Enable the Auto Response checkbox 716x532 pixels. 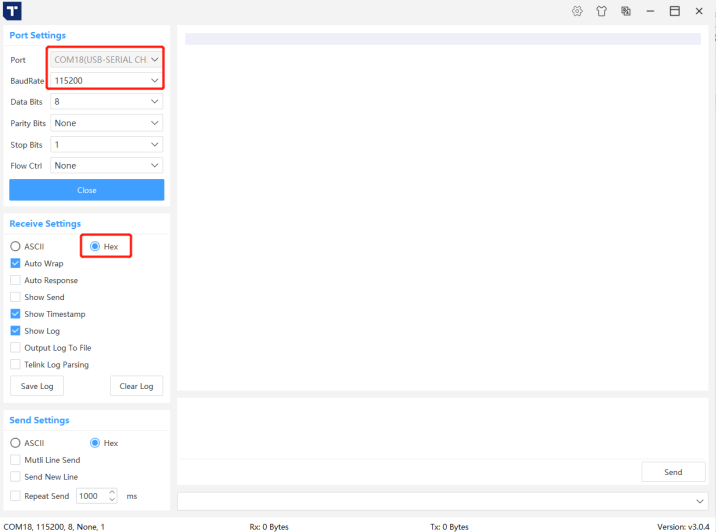(15, 280)
